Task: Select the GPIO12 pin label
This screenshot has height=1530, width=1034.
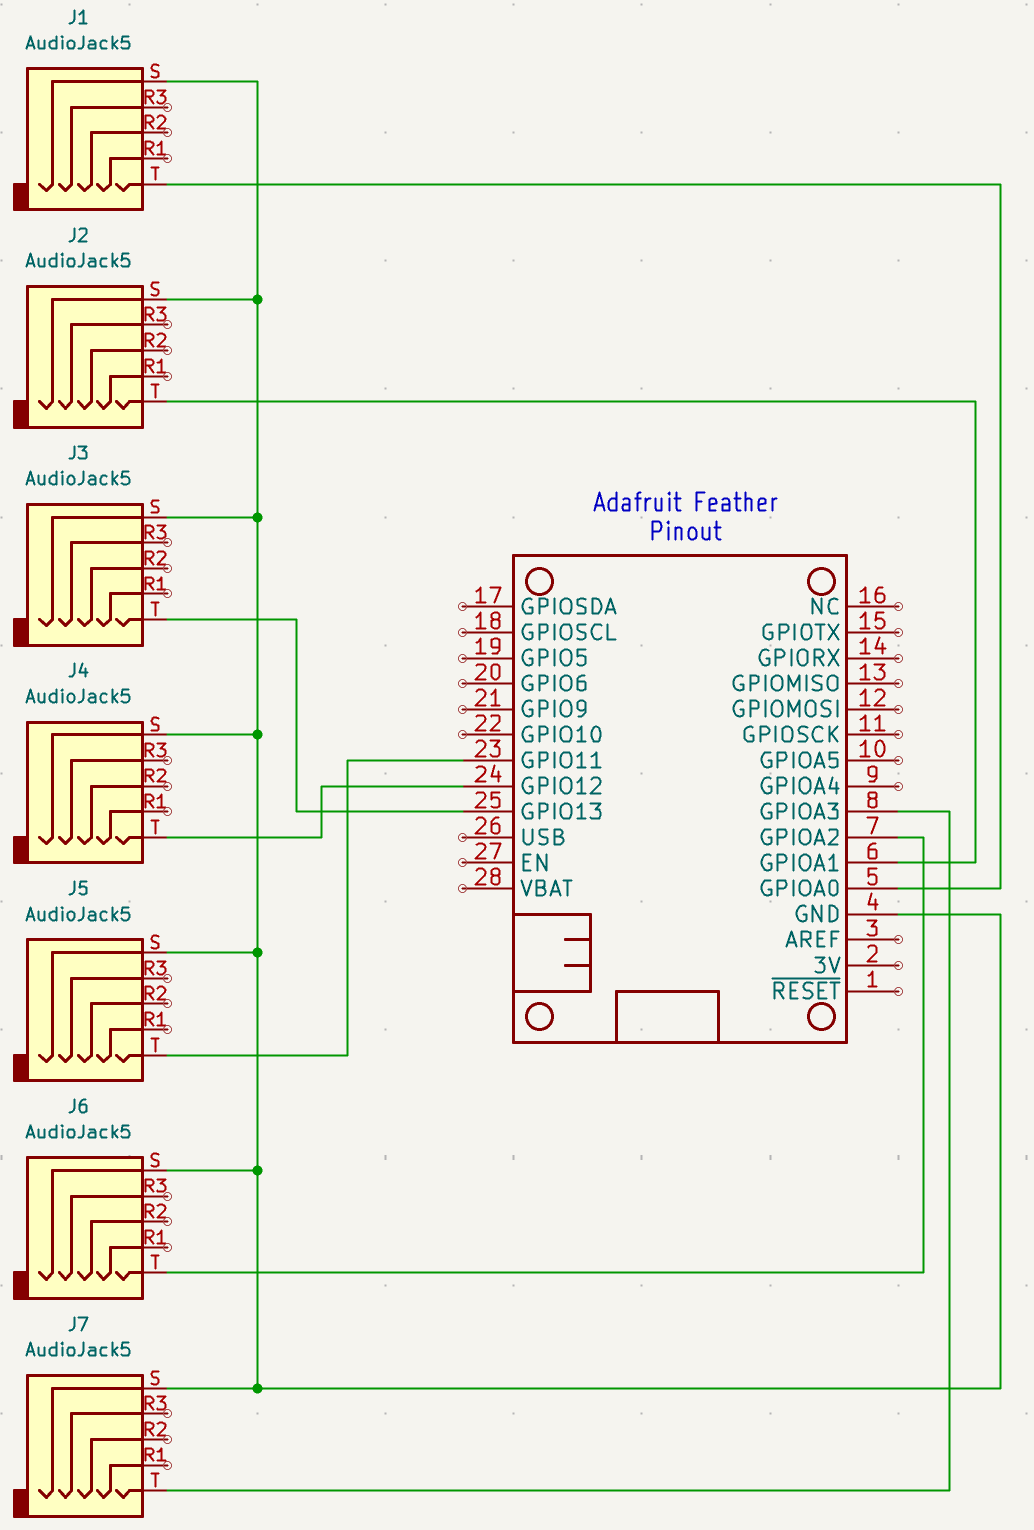Action: click(561, 787)
